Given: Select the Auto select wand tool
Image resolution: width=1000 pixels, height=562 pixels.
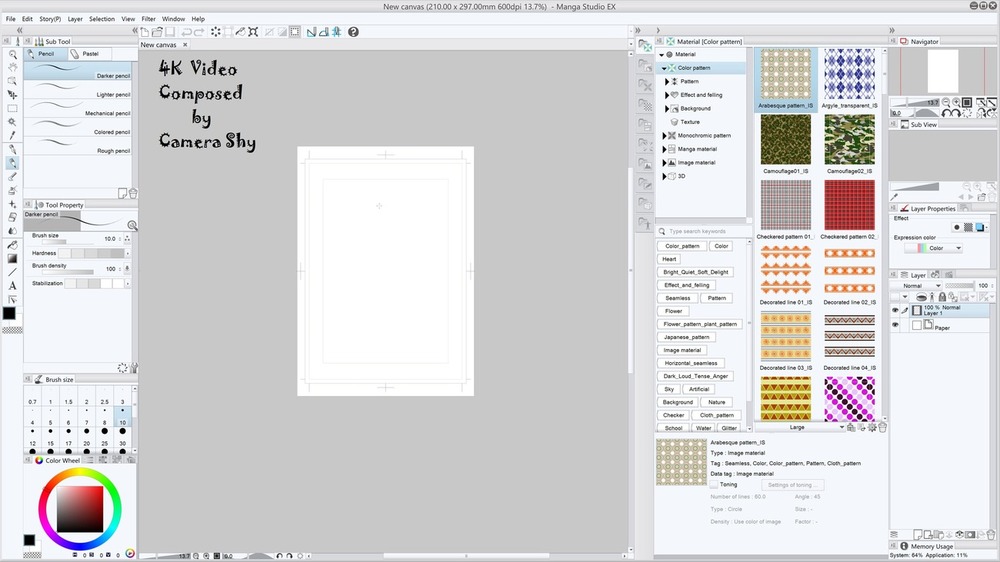Looking at the screenshot, I should [12, 121].
